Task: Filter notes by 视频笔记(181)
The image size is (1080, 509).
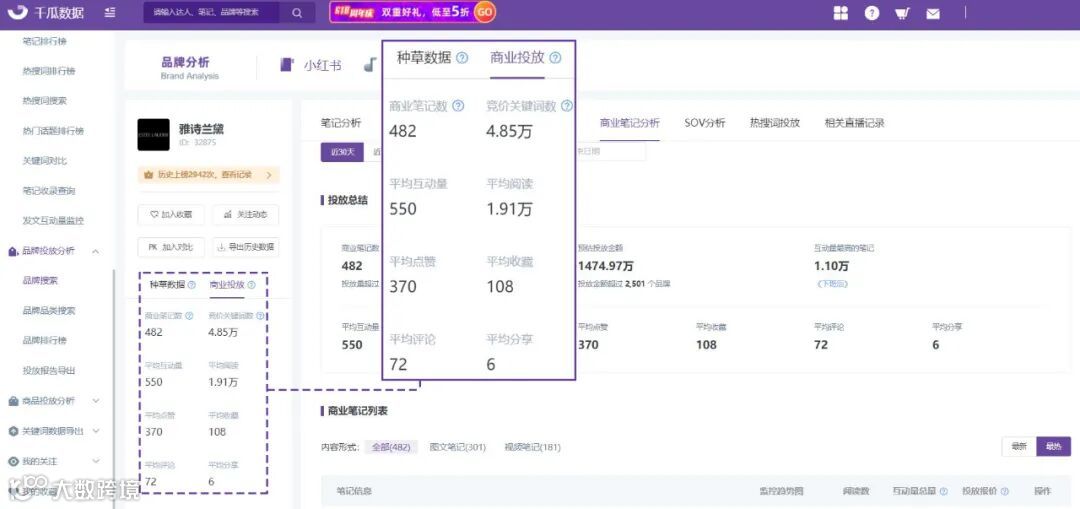Action: point(532,448)
